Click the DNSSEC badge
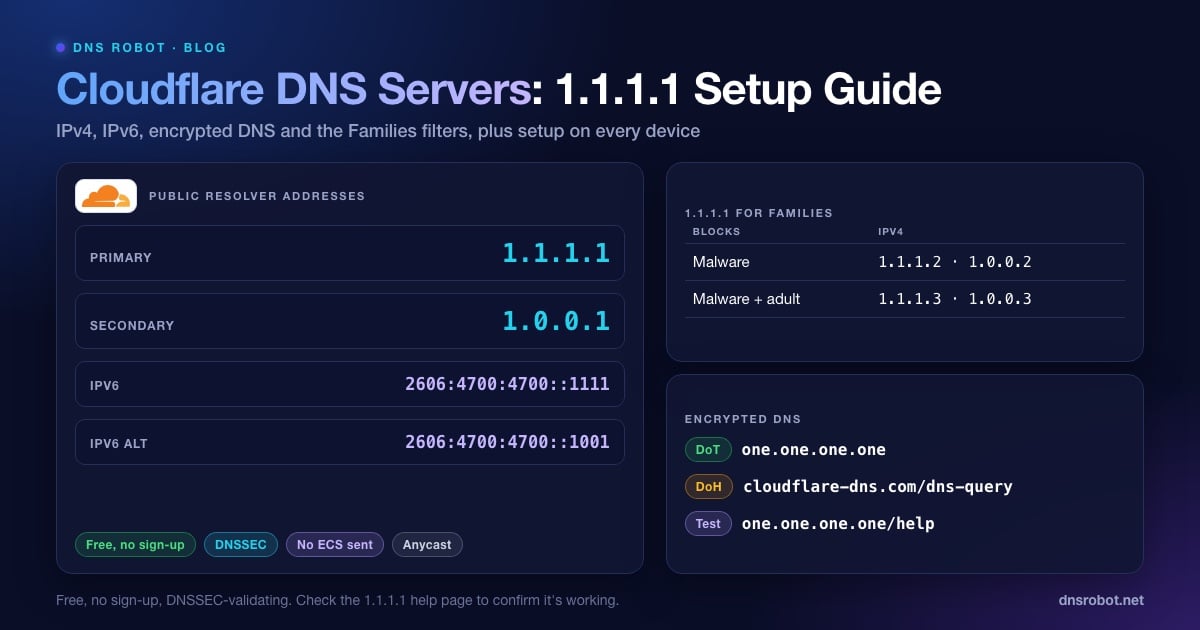This screenshot has height=630, width=1200. point(241,545)
